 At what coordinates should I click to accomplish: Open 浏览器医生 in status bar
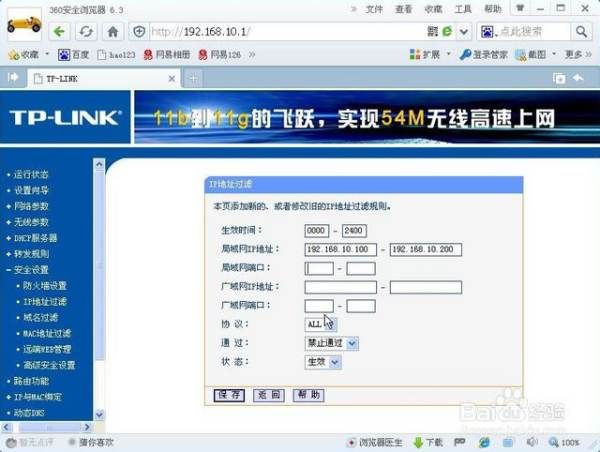[375, 443]
